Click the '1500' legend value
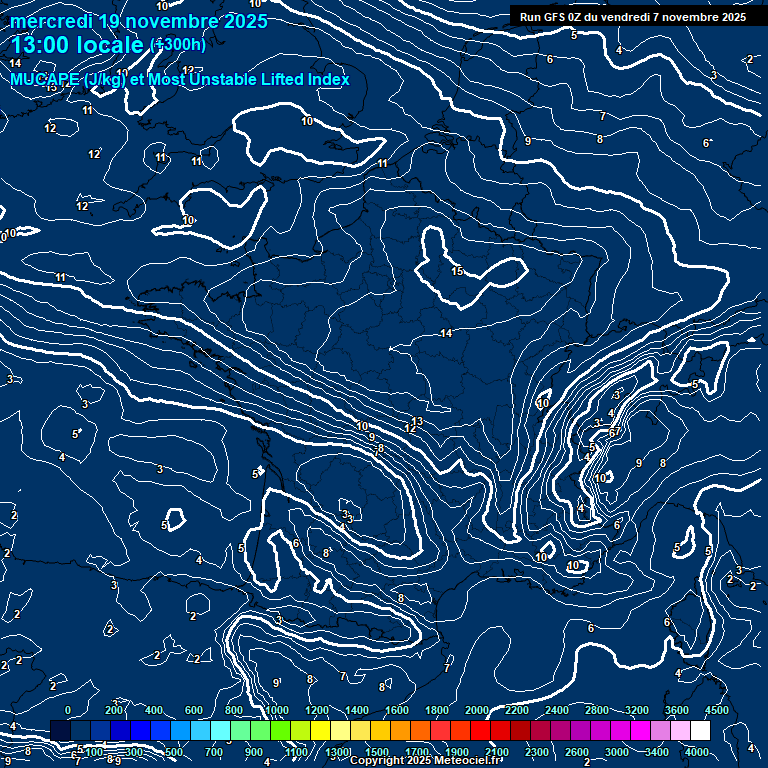Image resolution: width=768 pixels, height=768 pixels. pyautogui.click(x=377, y=752)
